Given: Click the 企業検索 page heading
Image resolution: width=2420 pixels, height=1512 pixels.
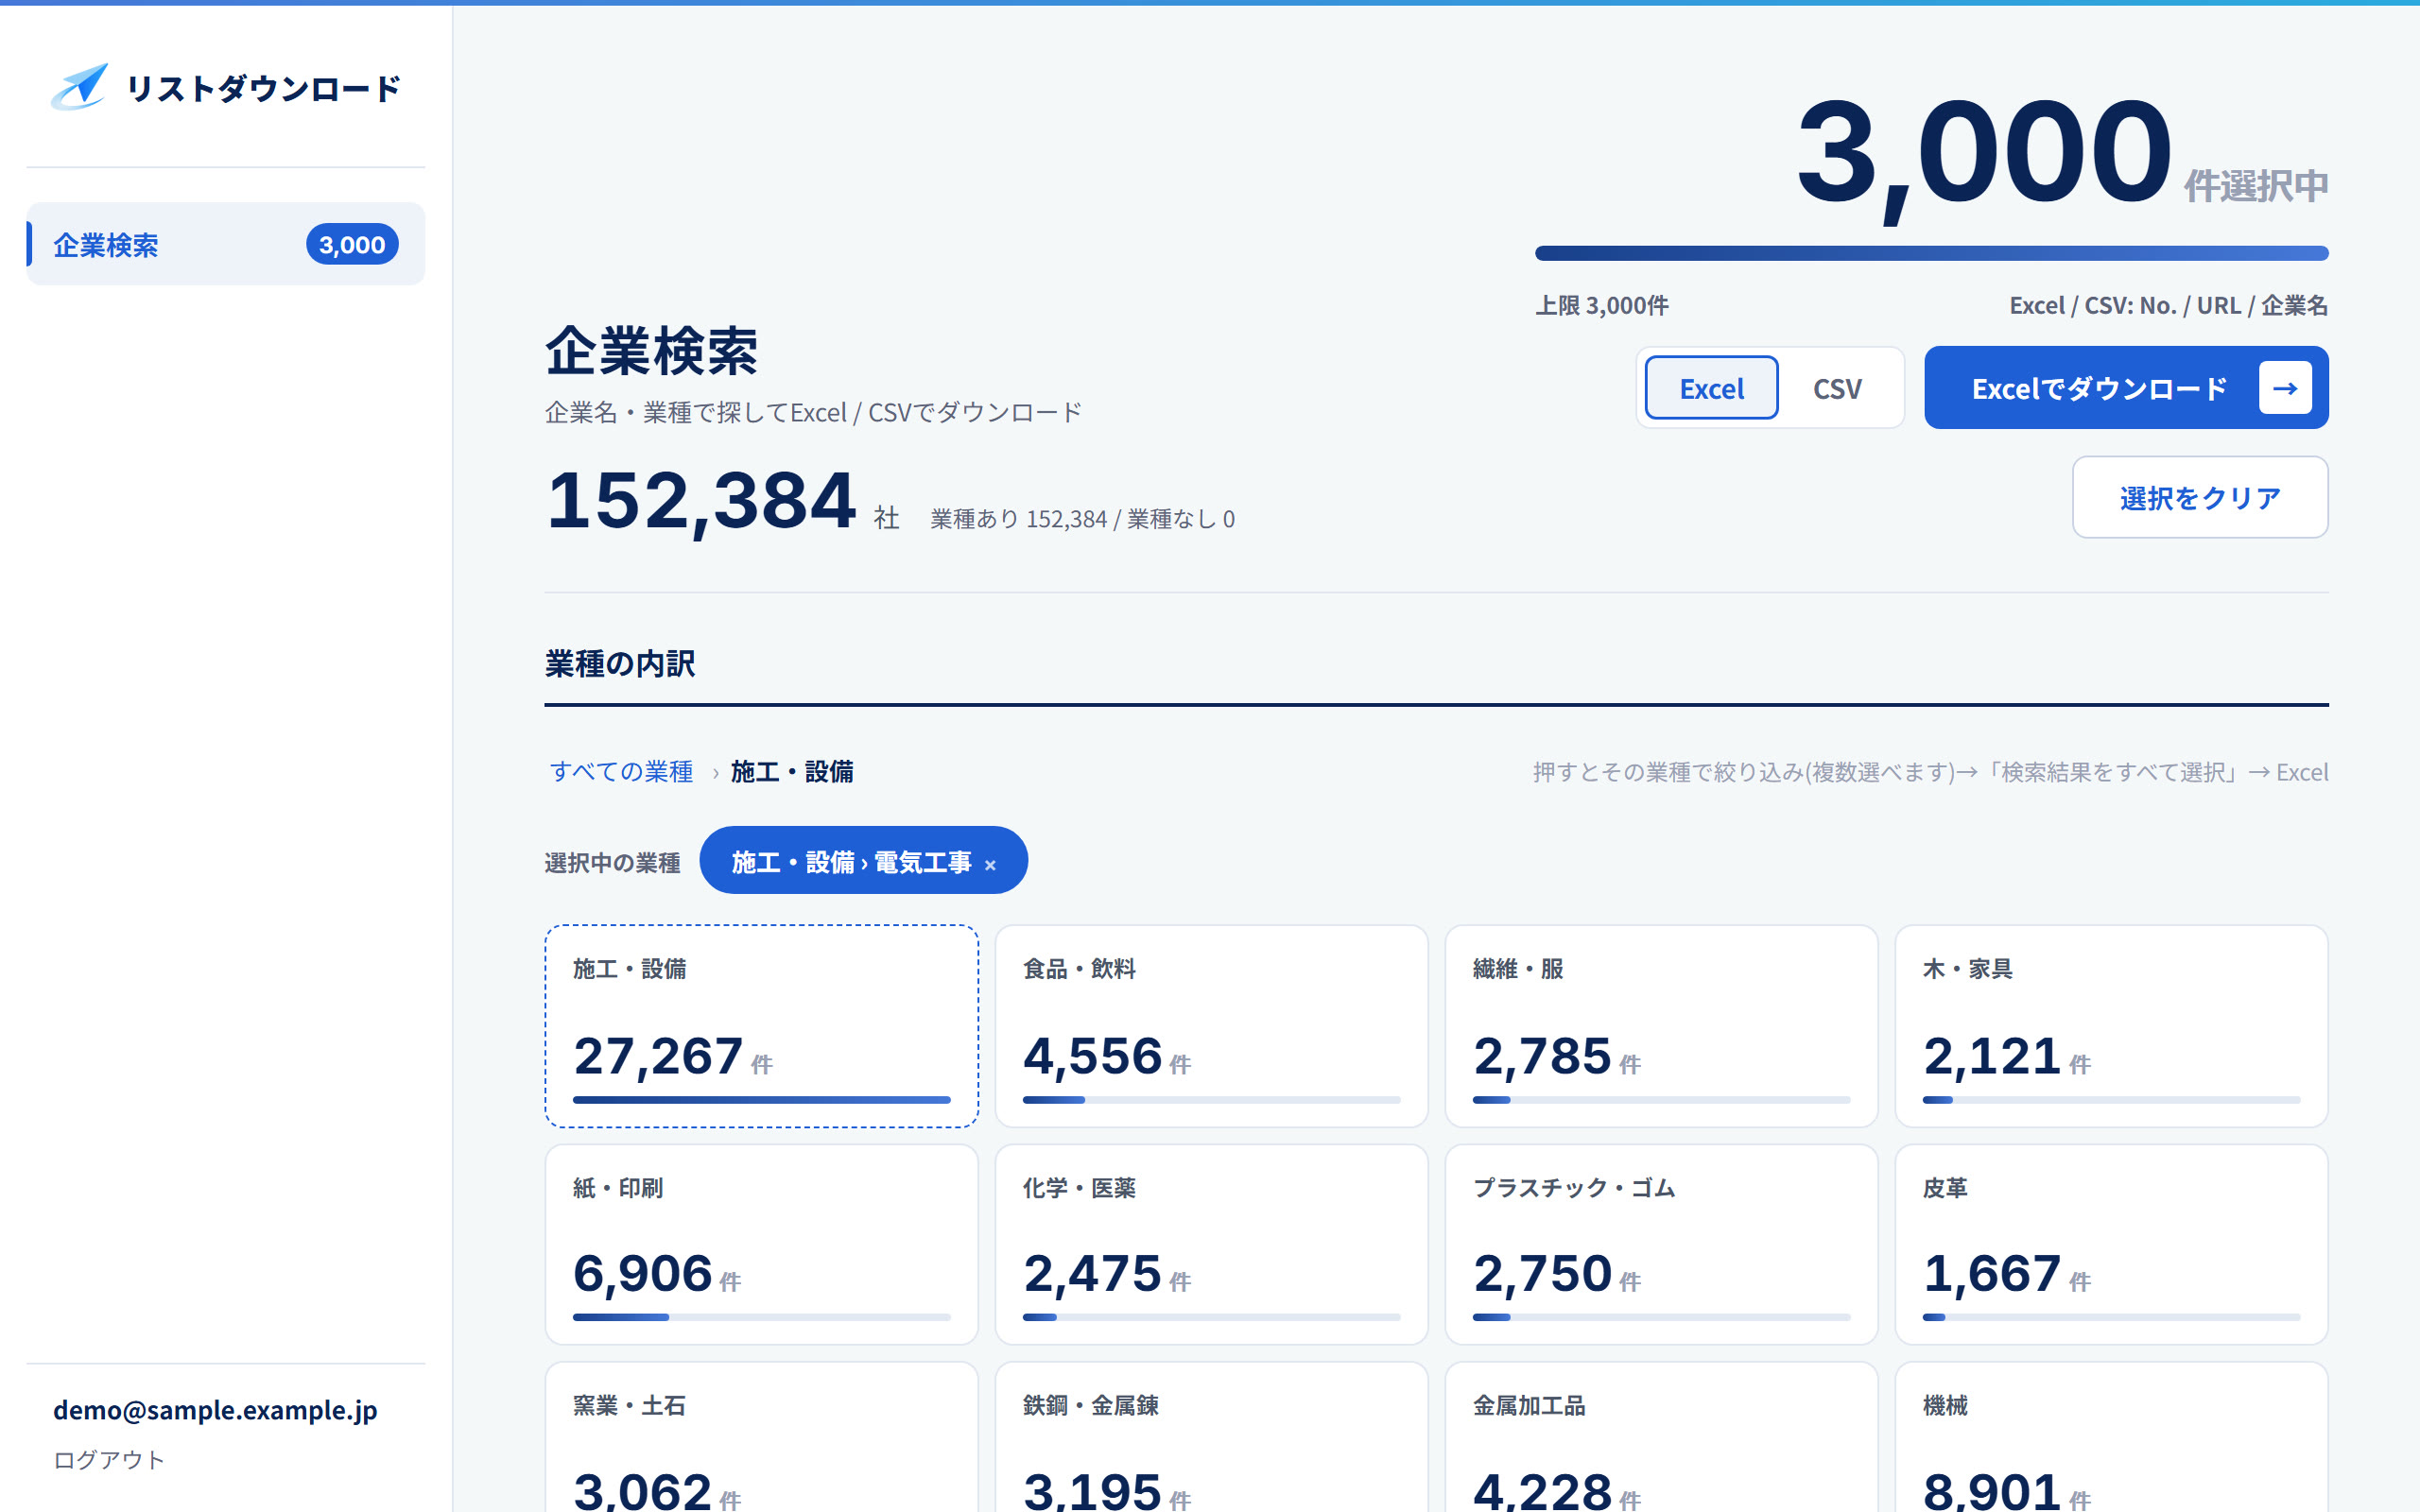Looking at the screenshot, I should click(652, 351).
